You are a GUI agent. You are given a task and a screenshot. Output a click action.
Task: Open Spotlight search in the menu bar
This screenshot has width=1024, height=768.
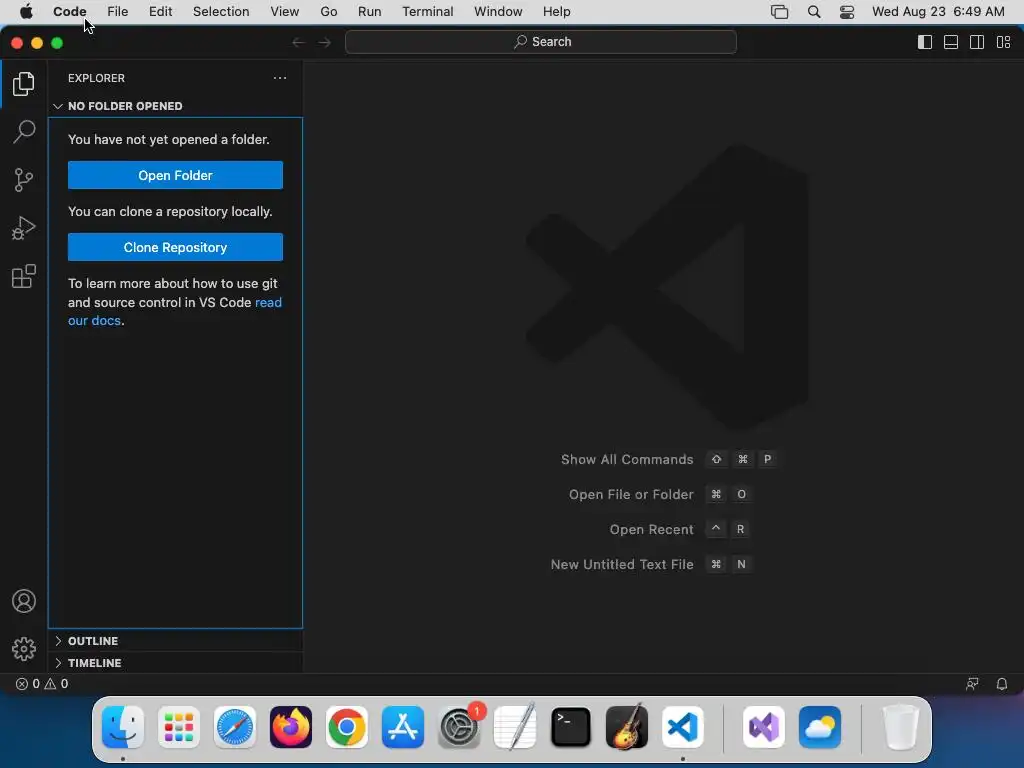[x=814, y=12]
